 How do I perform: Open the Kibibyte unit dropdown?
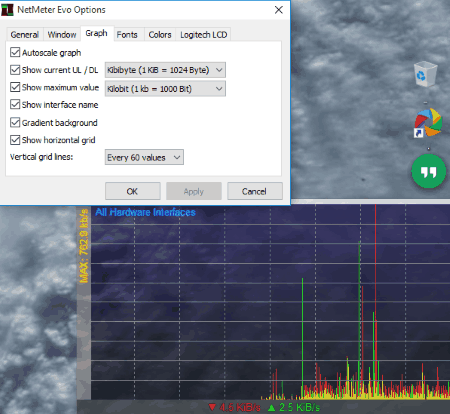pyautogui.click(x=165, y=70)
